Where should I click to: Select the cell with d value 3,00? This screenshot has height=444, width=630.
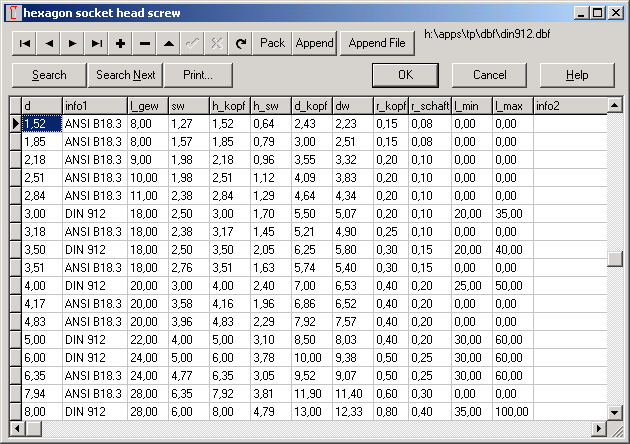click(41, 213)
